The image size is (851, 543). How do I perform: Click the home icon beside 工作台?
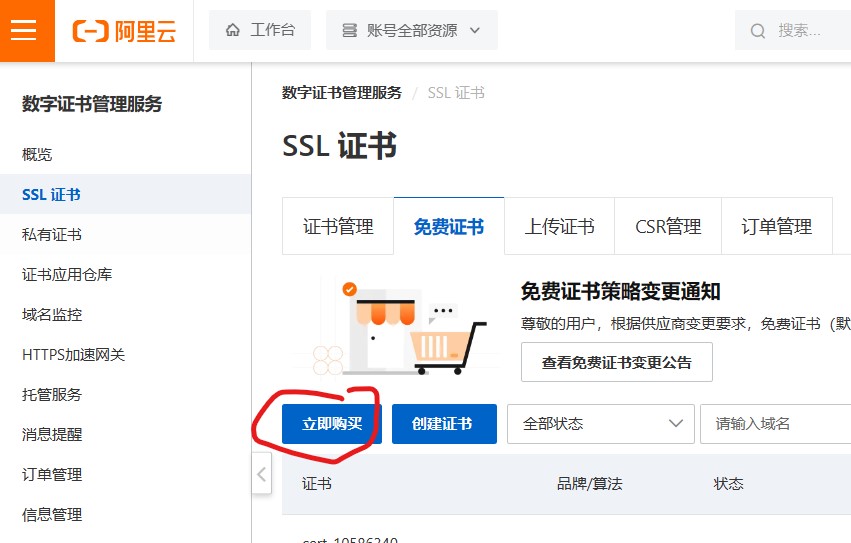coord(233,30)
